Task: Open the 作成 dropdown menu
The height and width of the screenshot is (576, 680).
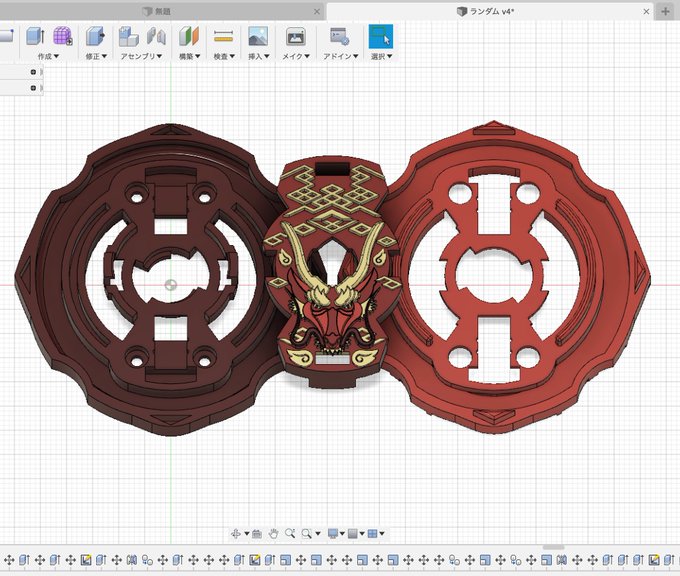Action: click(48, 56)
